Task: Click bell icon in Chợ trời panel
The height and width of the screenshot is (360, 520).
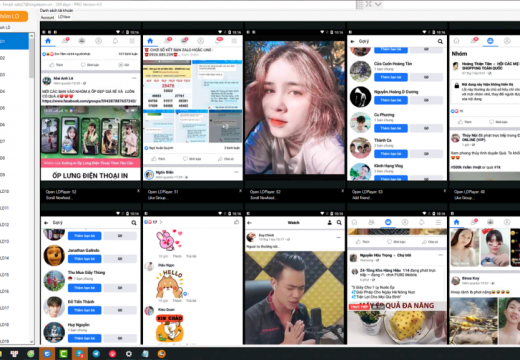Action: pyautogui.click(x=422, y=222)
